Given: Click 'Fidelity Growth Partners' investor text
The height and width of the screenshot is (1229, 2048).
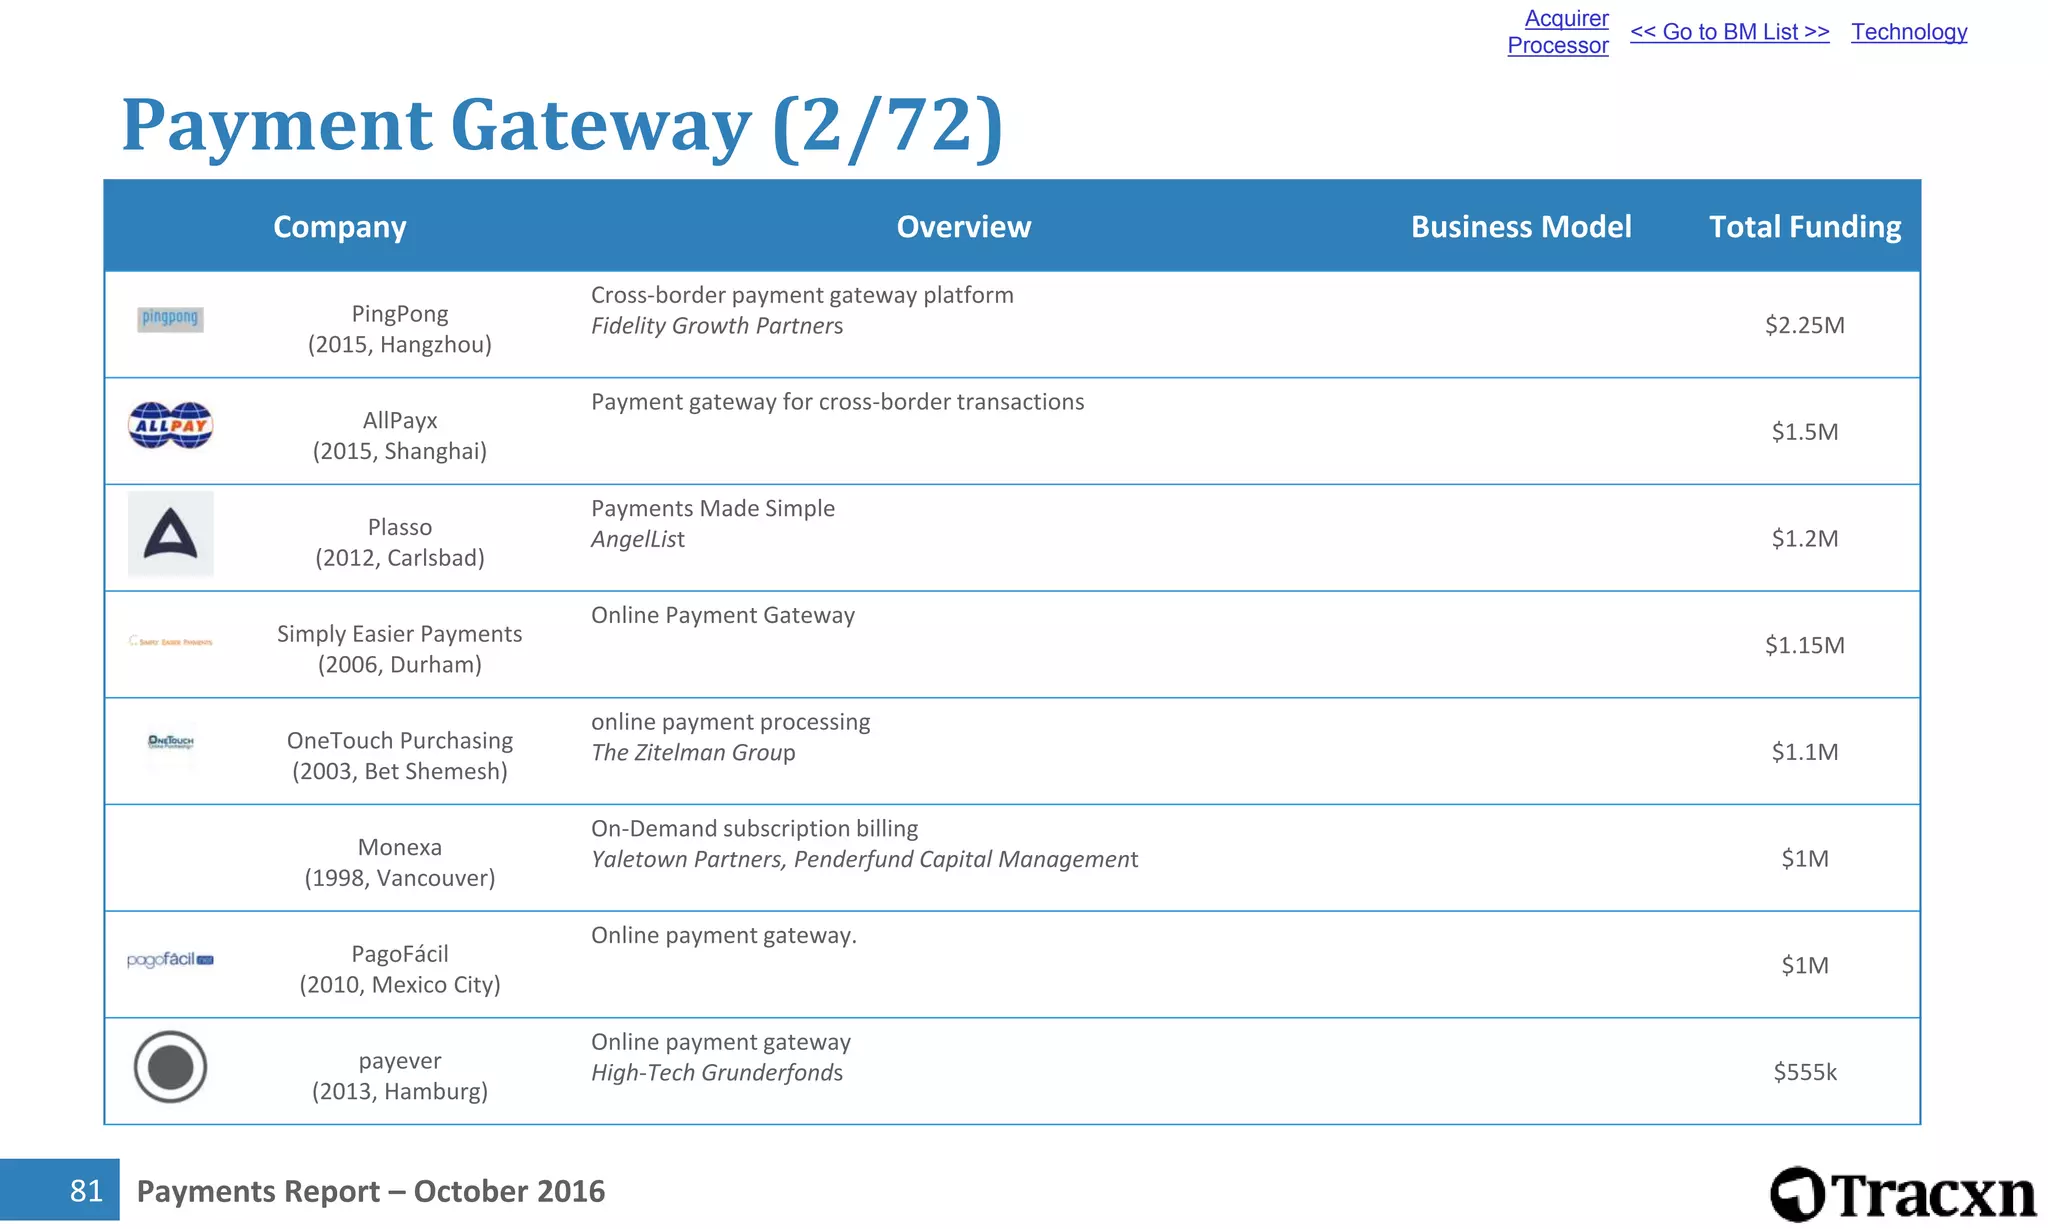Looking at the screenshot, I should (717, 326).
